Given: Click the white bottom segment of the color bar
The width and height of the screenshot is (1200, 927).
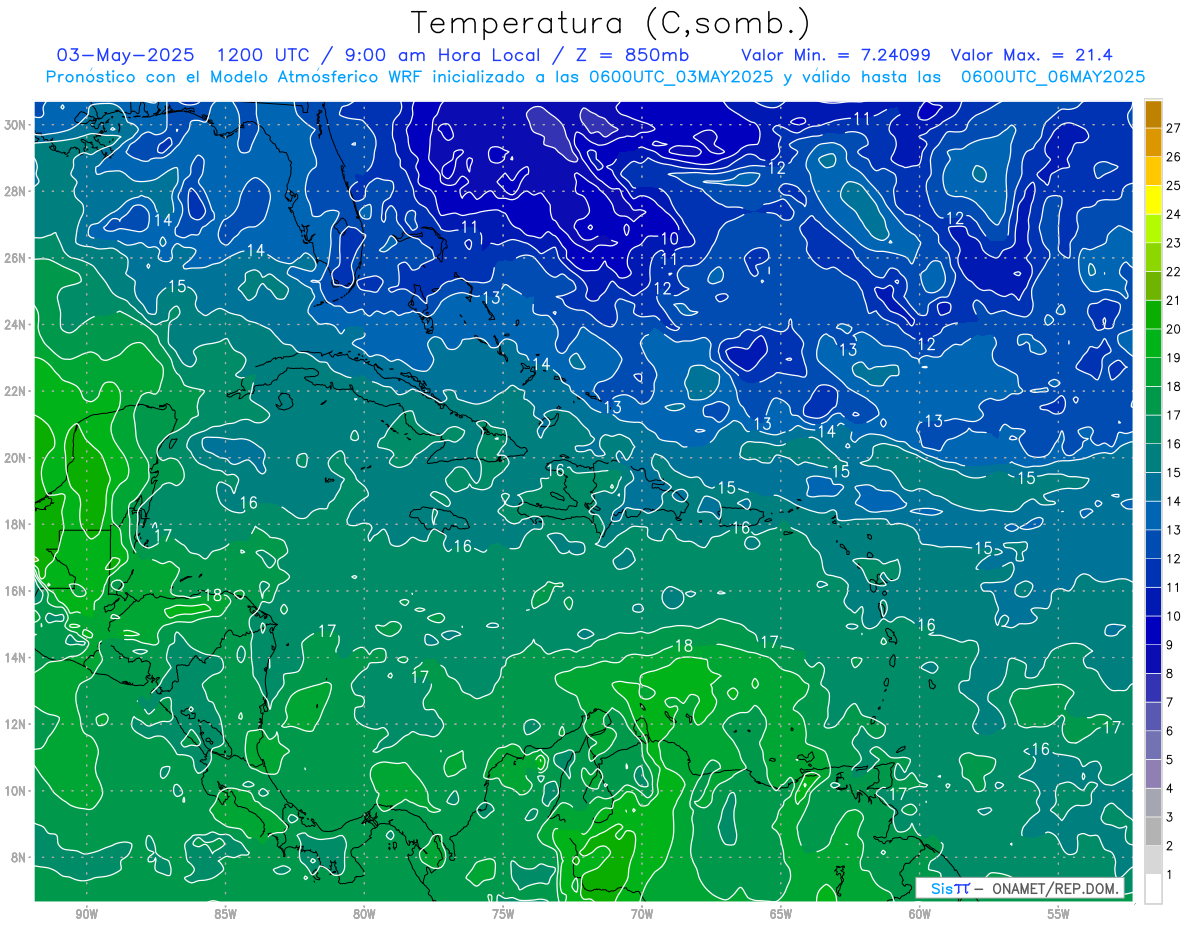Looking at the screenshot, I should pyautogui.click(x=1153, y=888).
